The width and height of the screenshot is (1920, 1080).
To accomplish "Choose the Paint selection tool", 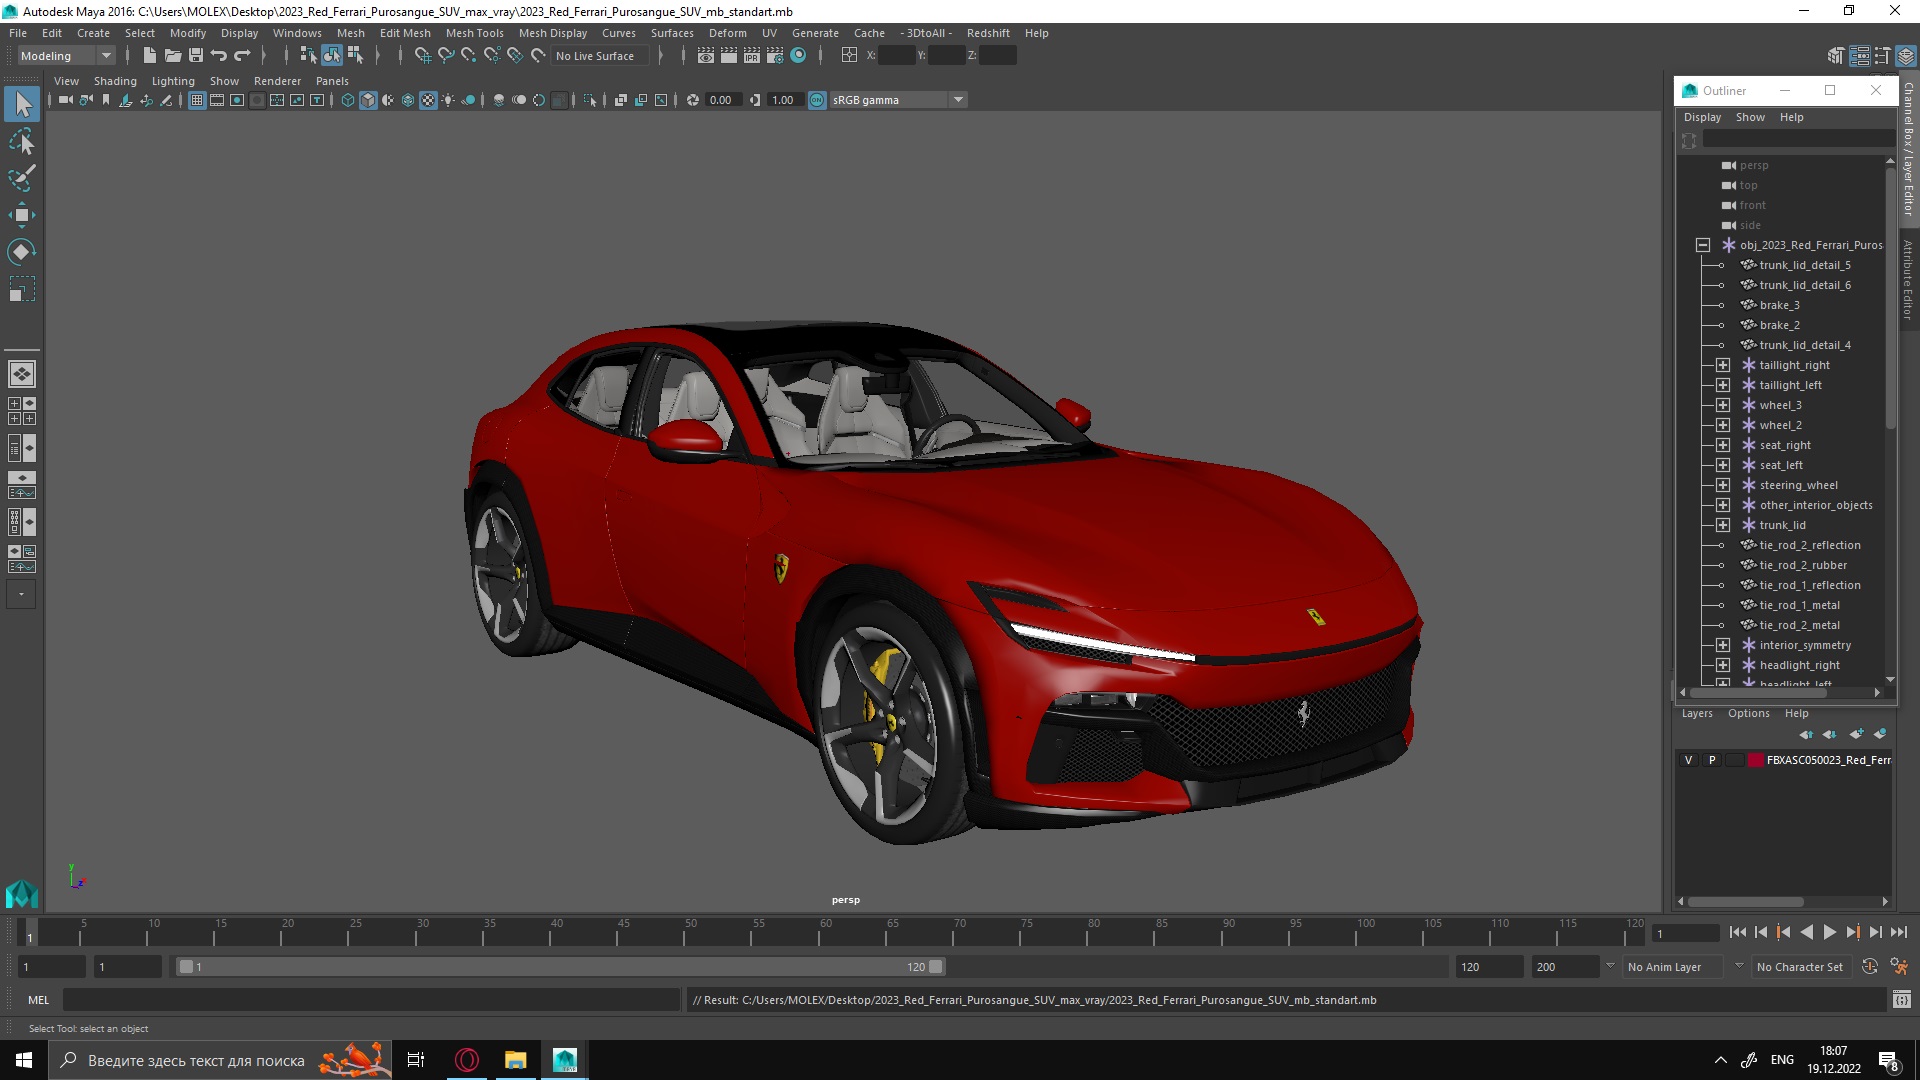I will [22, 178].
